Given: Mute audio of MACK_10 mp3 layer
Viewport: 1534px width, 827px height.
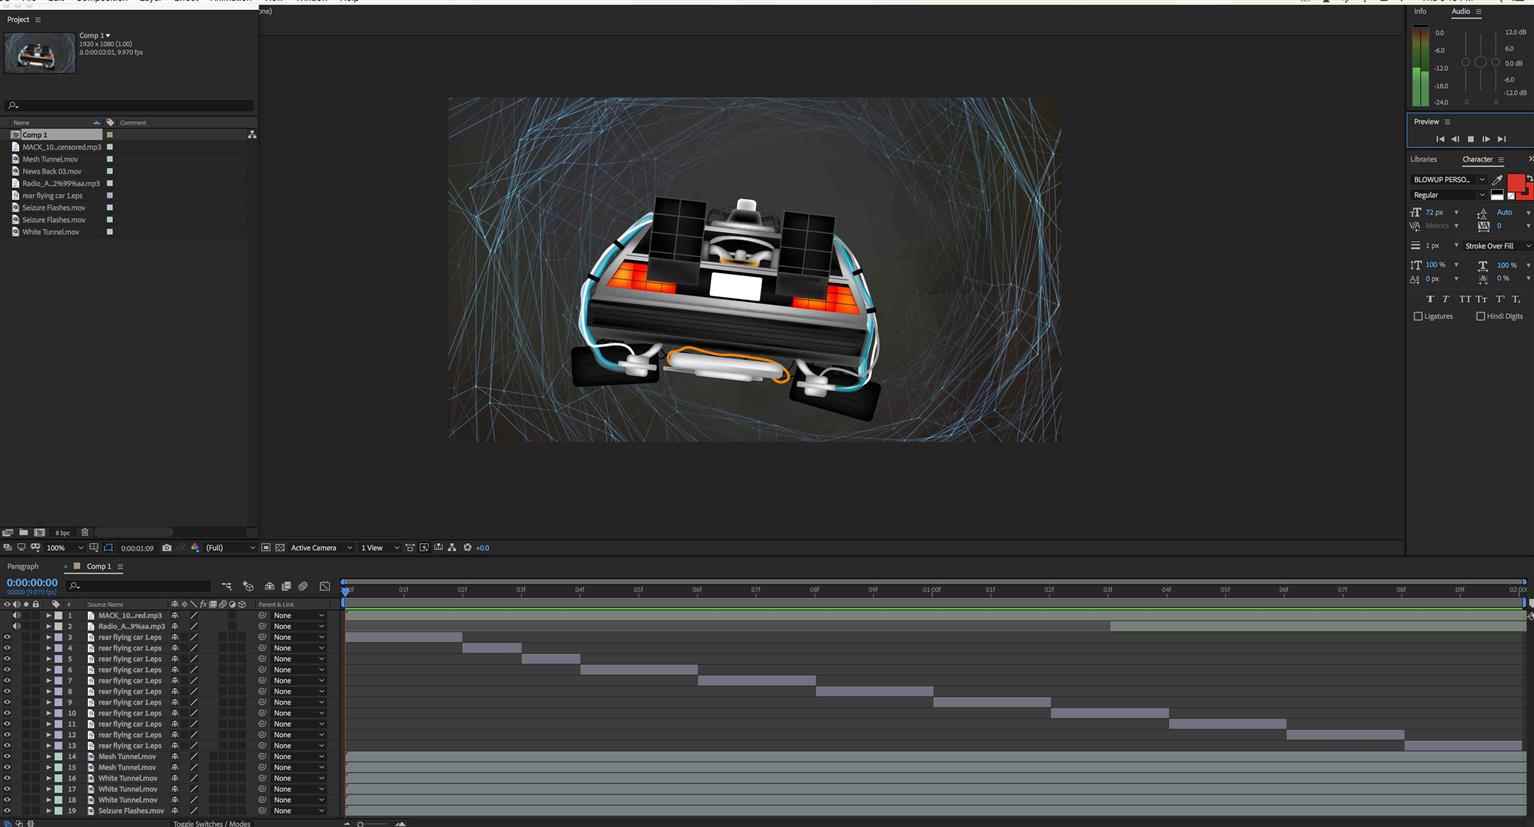Looking at the screenshot, I should click(x=16, y=616).
